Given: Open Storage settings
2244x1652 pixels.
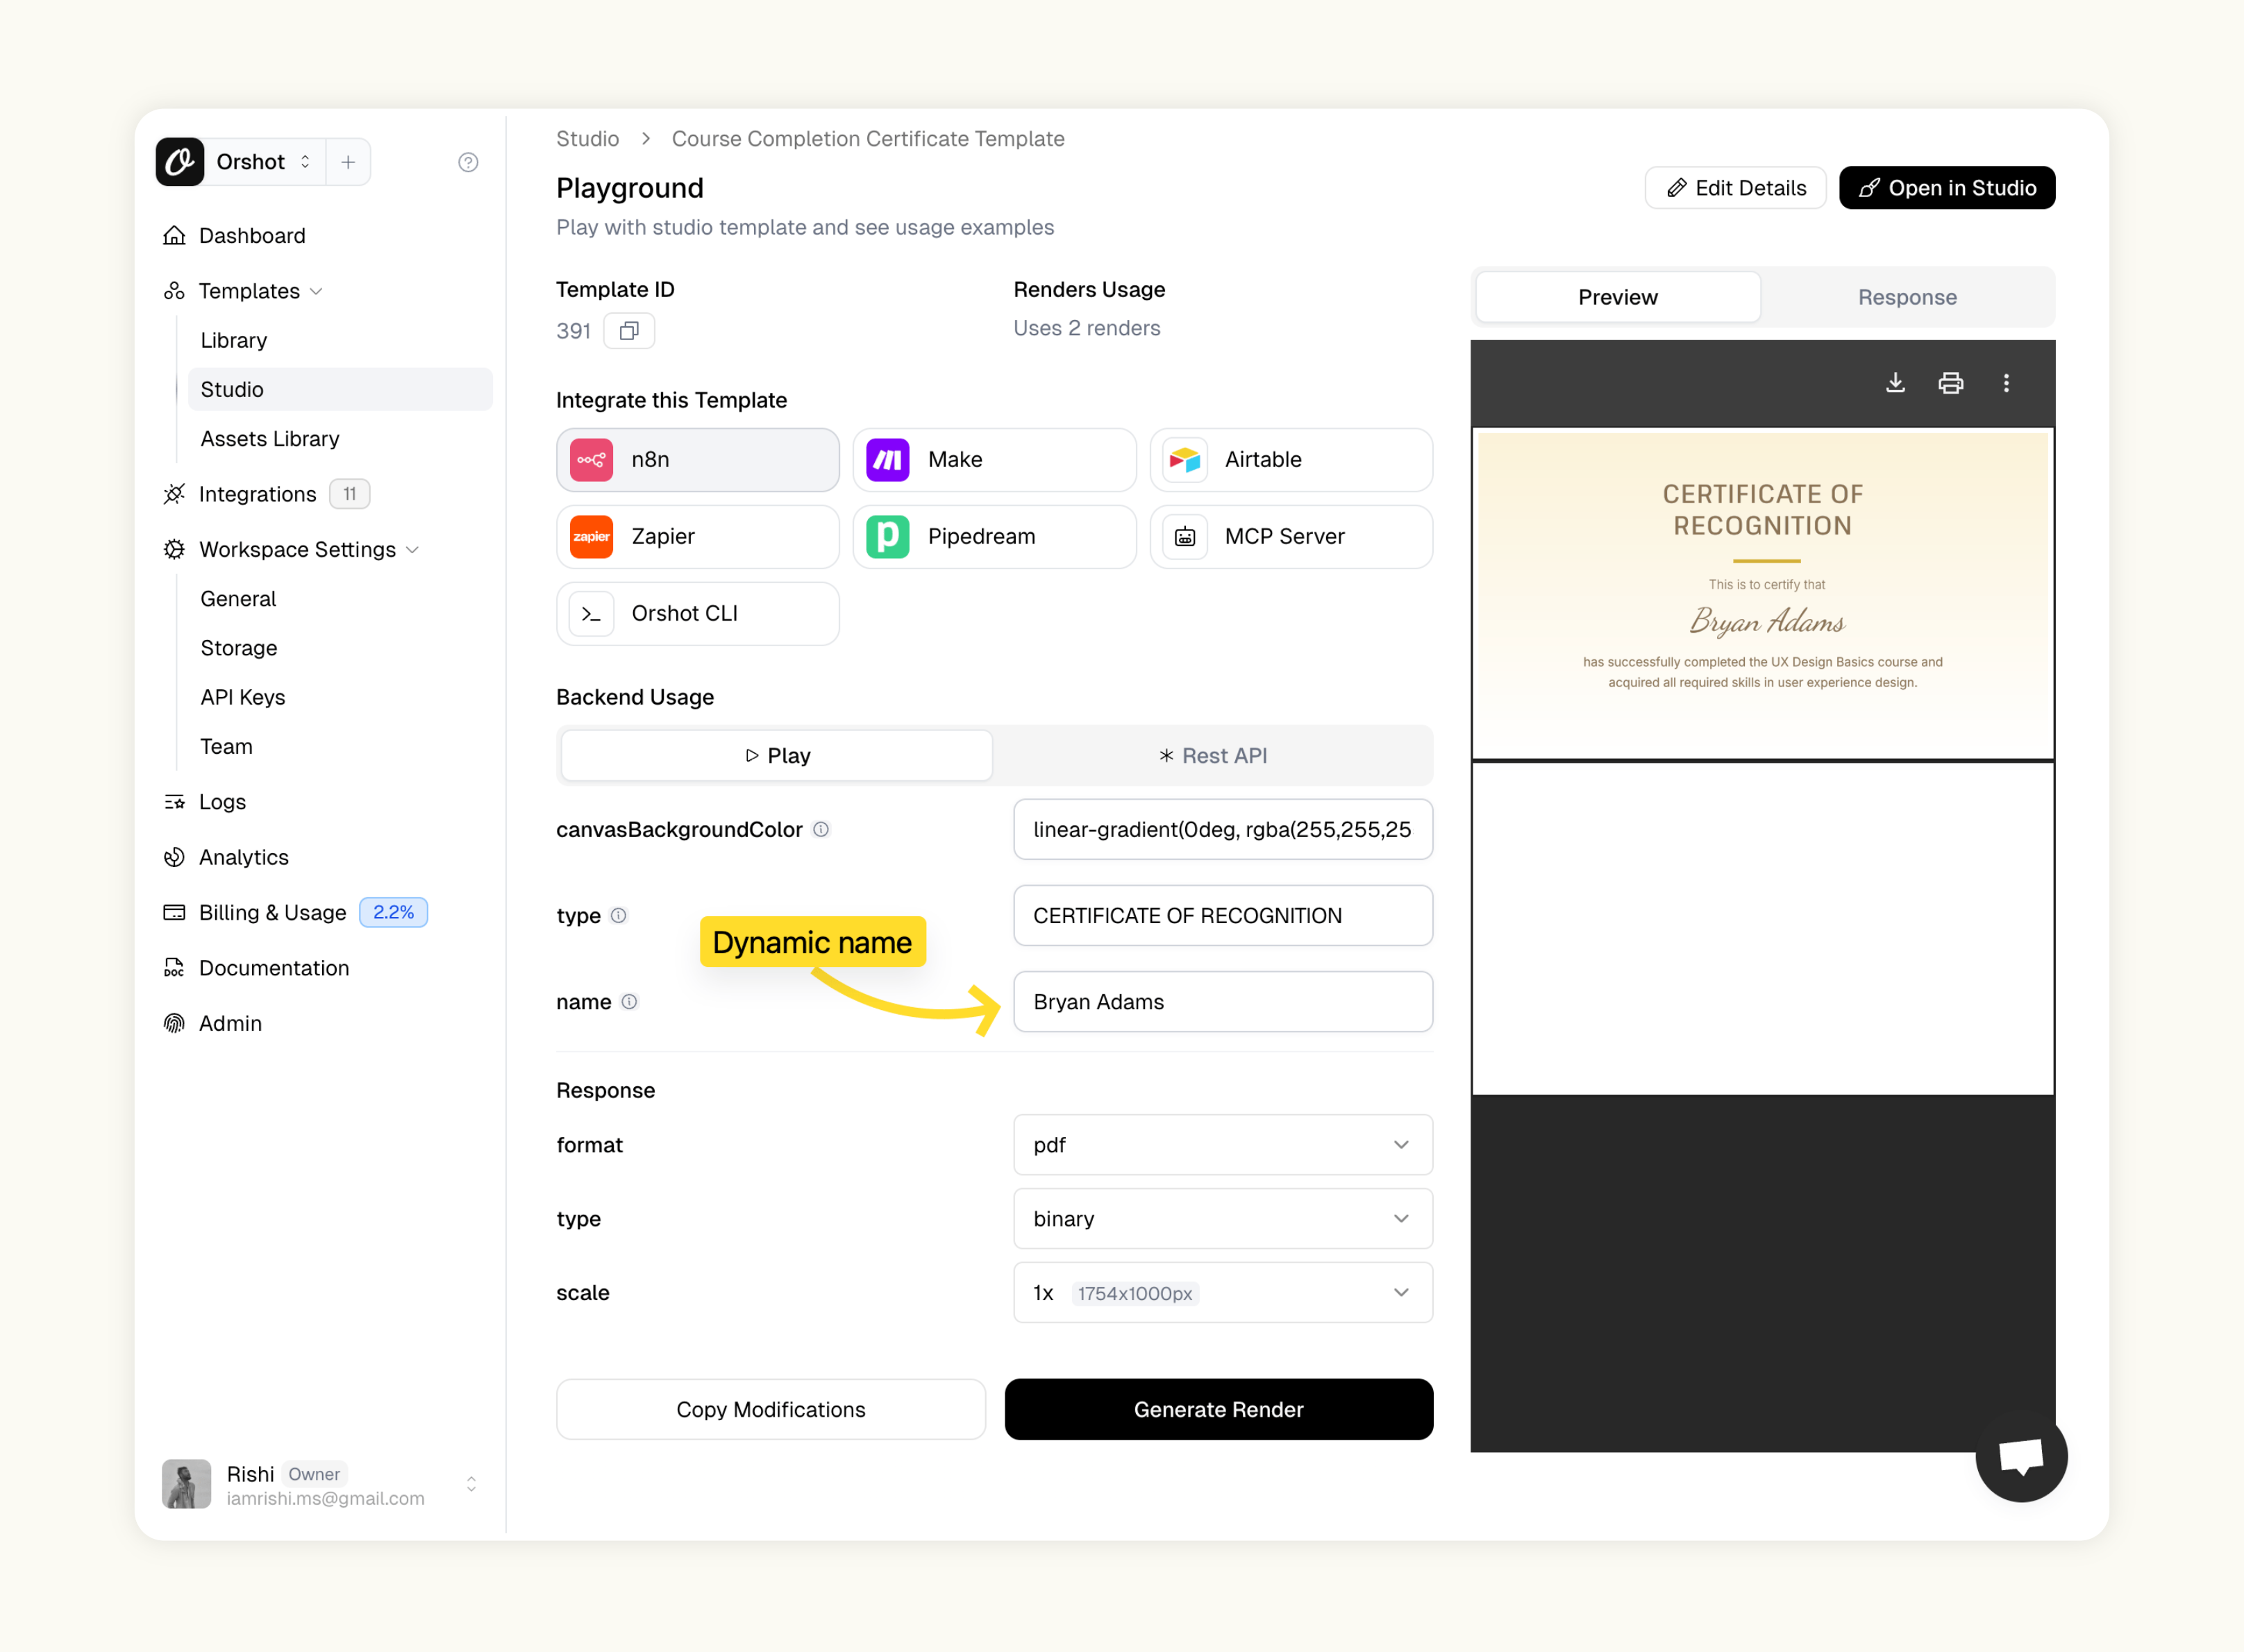Looking at the screenshot, I should [x=239, y=648].
